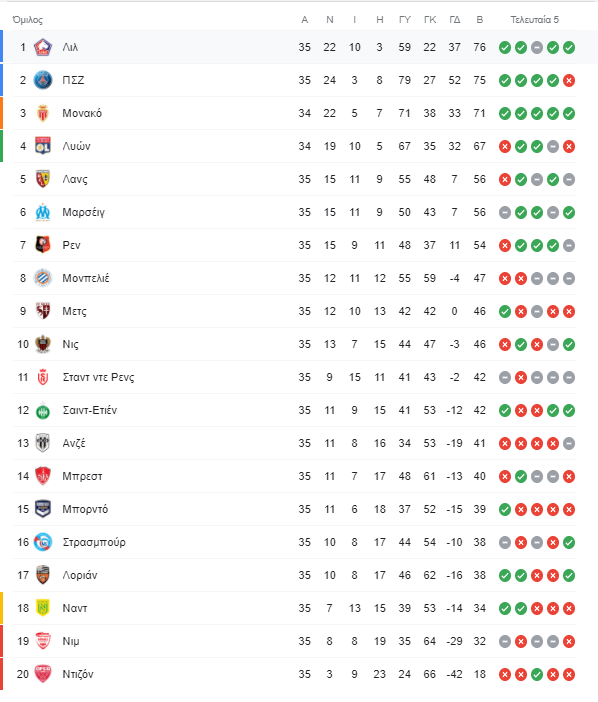Open the Μονπελιέ team name link
This screenshot has width=598, height=702.
click(x=86, y=278)
